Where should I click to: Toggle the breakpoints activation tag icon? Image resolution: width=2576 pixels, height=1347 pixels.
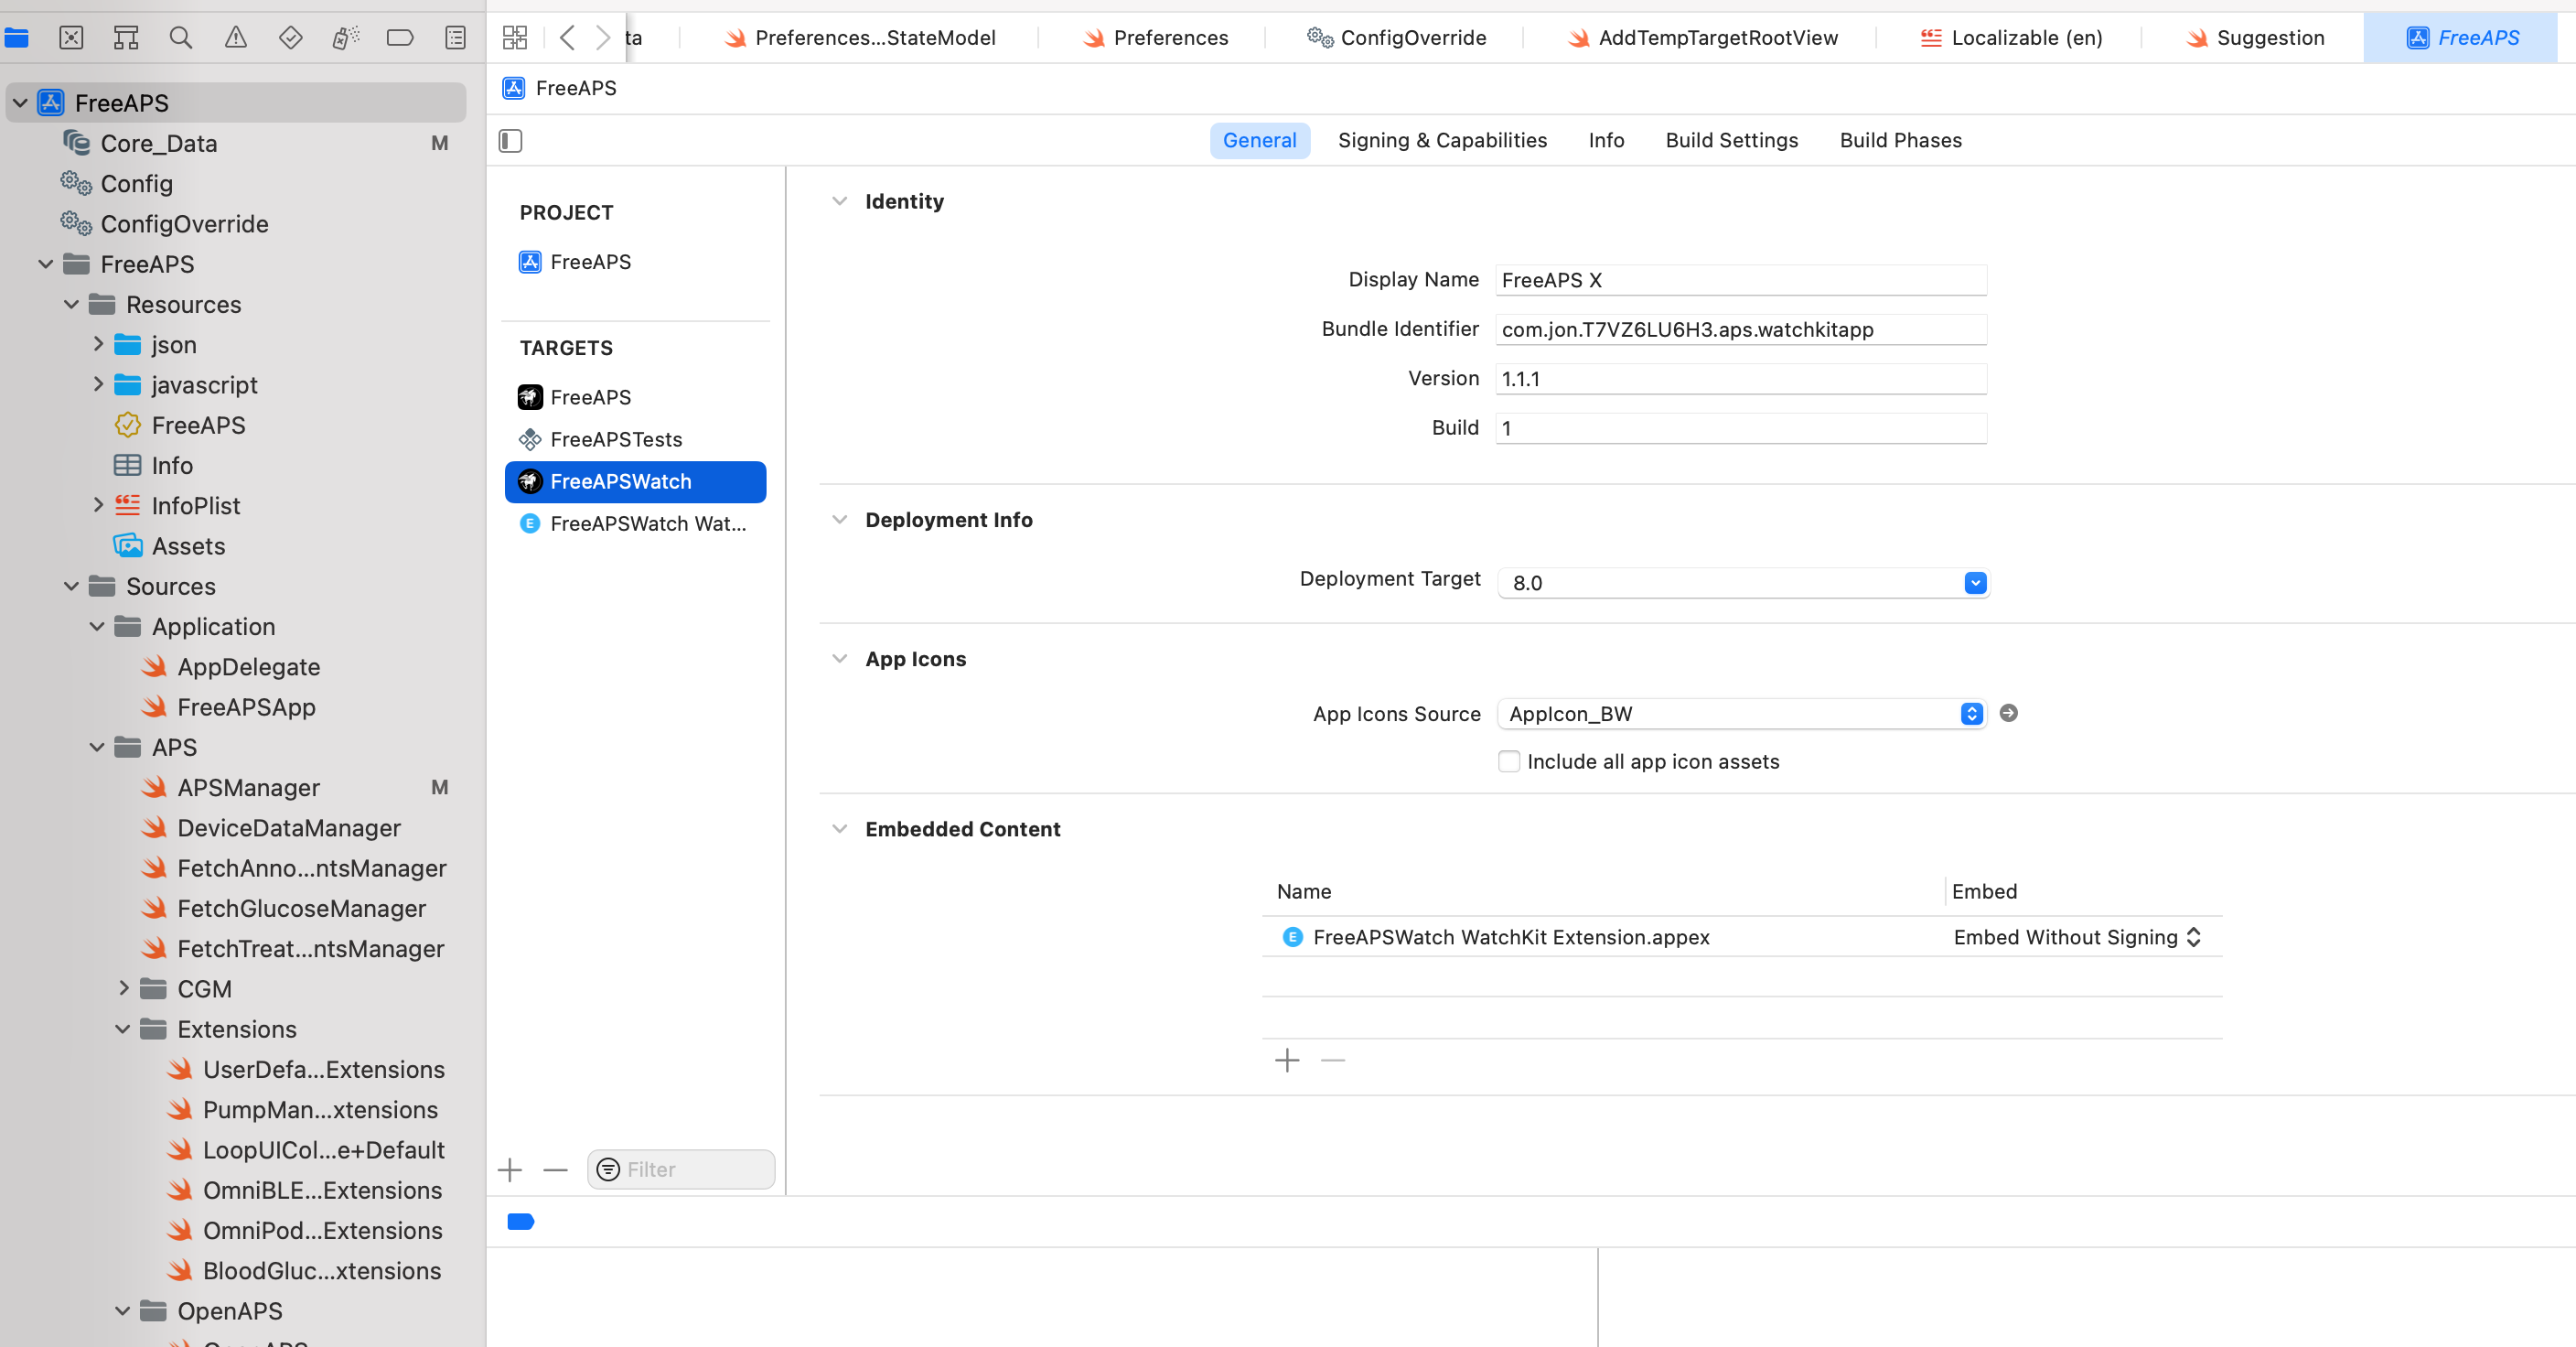pos(520,1221)
